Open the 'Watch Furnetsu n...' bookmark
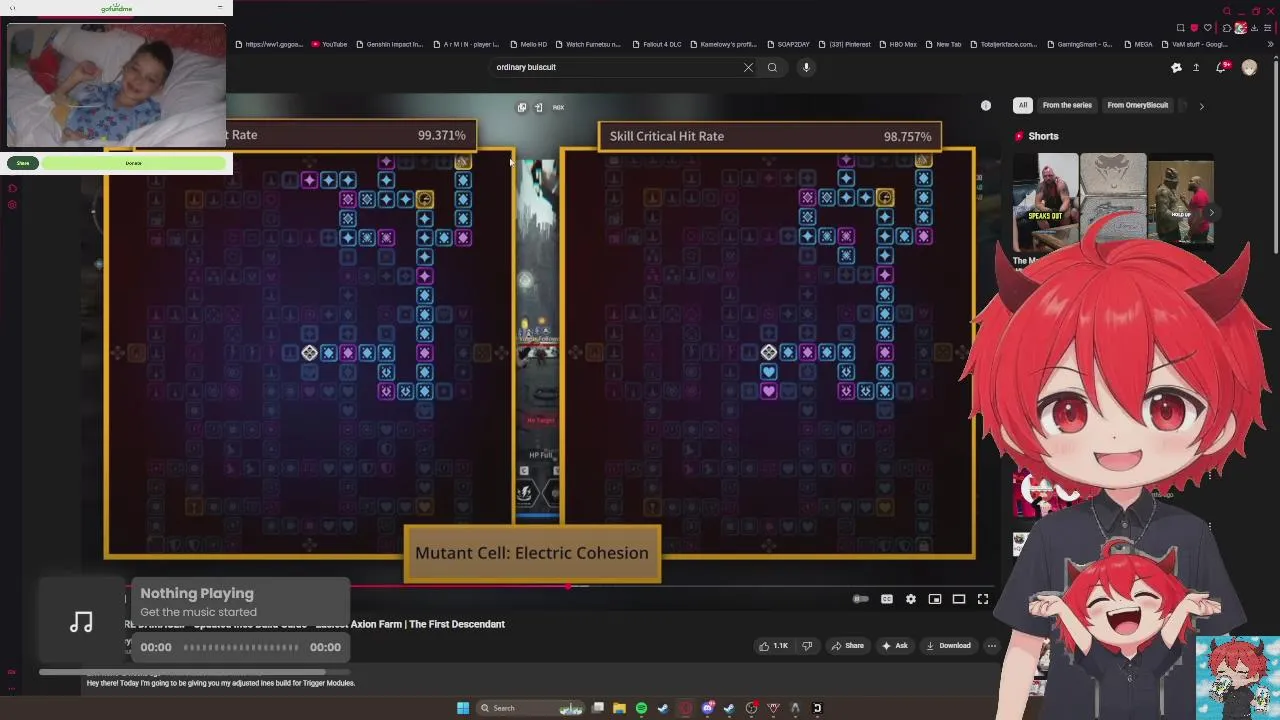 (590, 44)
